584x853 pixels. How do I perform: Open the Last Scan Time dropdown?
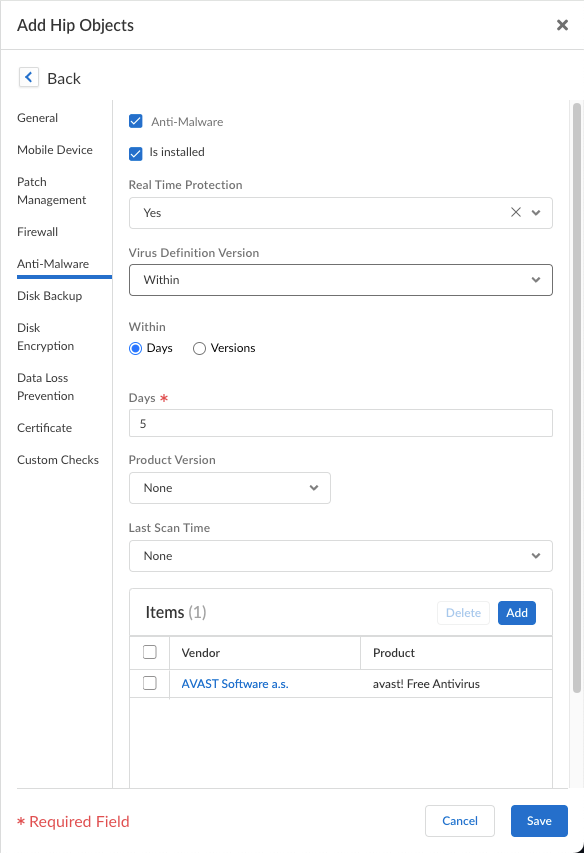coord(340,556)
